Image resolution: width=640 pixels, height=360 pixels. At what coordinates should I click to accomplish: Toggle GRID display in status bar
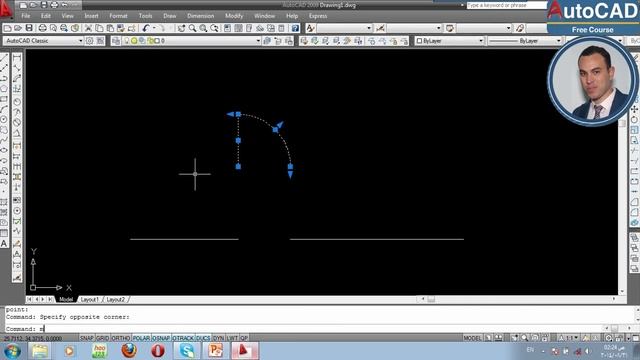click(x=102, y=338)
